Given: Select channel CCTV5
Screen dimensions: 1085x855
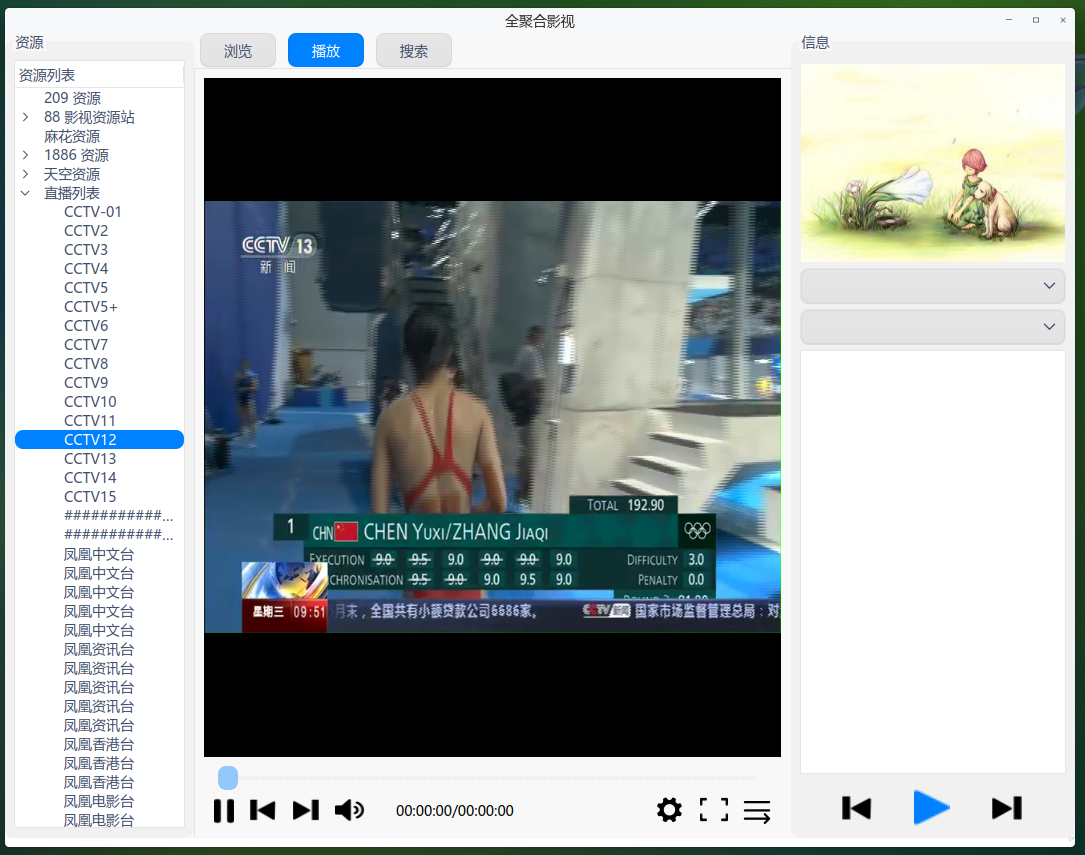Looking at the screenshot, I should [86, 288].
